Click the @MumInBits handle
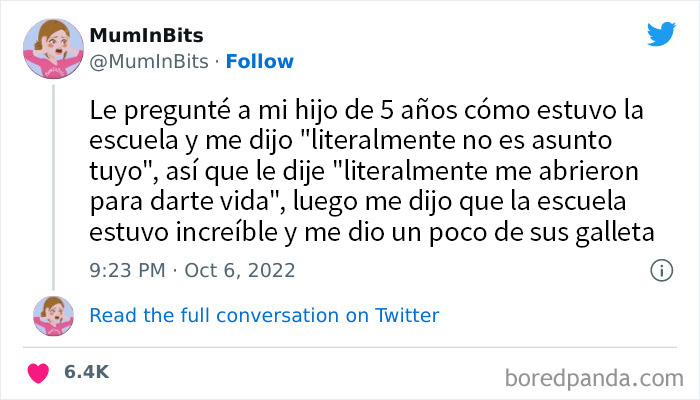Image resolution: width=700 pixels, height=400 pixels. tap(148, 61)
